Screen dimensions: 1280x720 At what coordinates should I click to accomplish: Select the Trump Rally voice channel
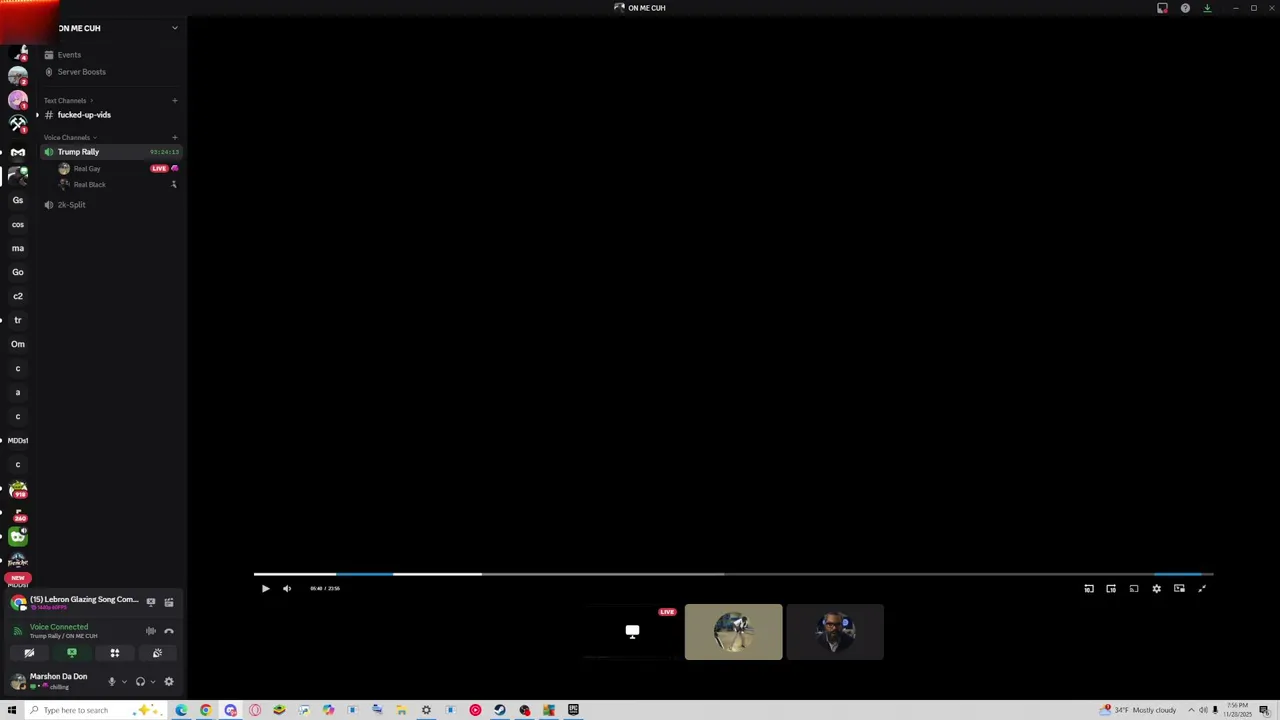pos(112,152)
